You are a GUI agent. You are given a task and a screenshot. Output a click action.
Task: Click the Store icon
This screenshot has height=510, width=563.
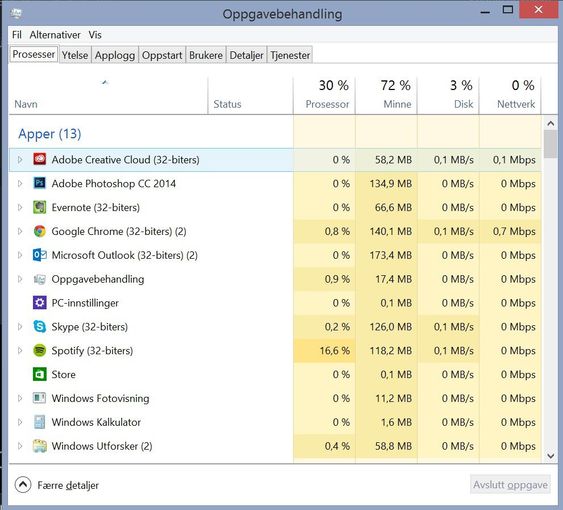pyautogui.click(x=39, y=374)
